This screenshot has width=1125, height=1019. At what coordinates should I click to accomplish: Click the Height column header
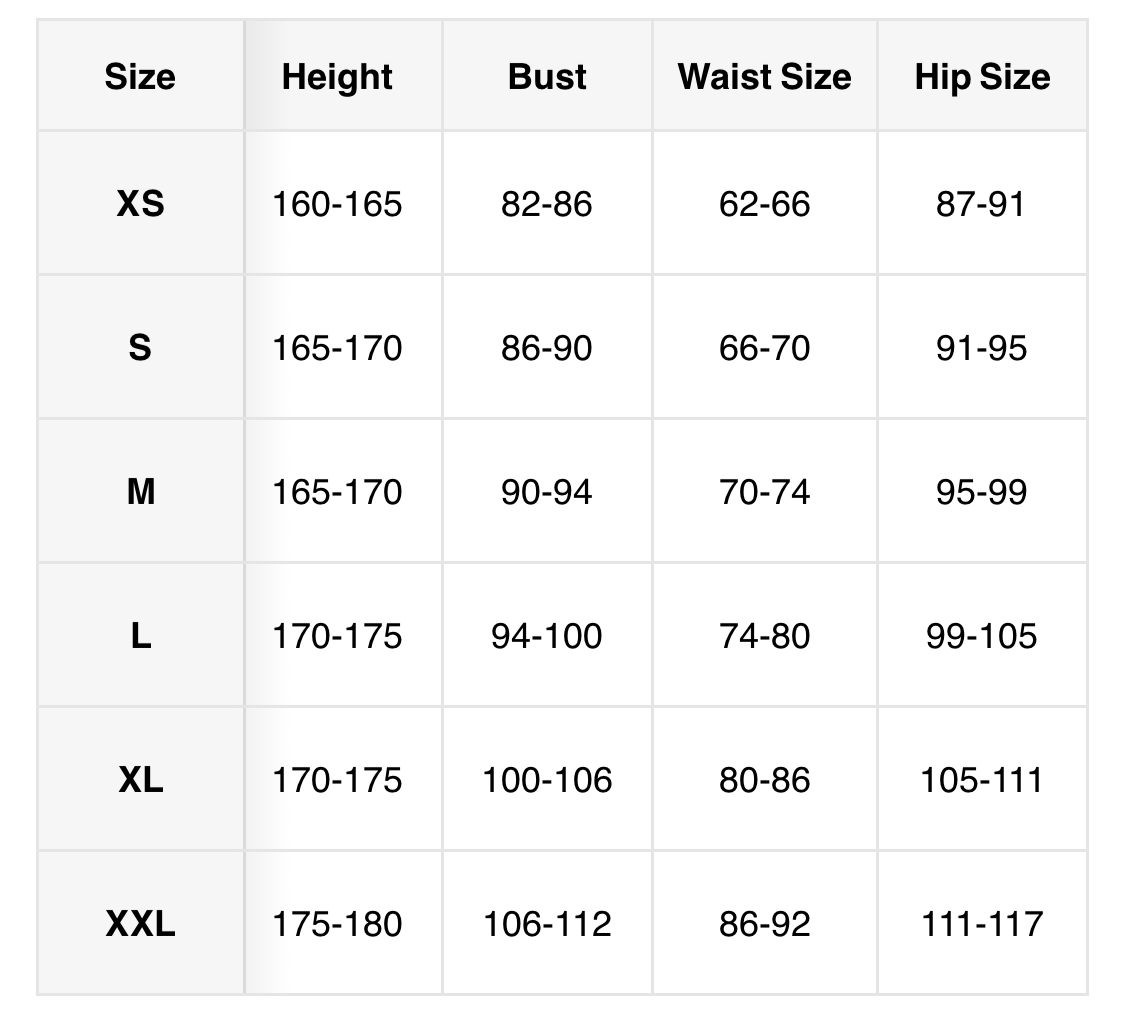(x=337, y=77)
